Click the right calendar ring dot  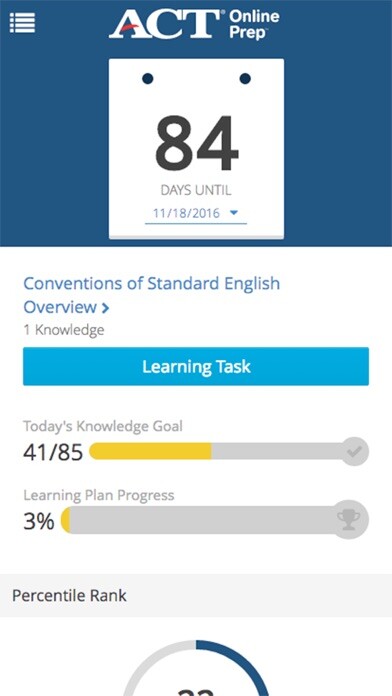pos(245,79)
